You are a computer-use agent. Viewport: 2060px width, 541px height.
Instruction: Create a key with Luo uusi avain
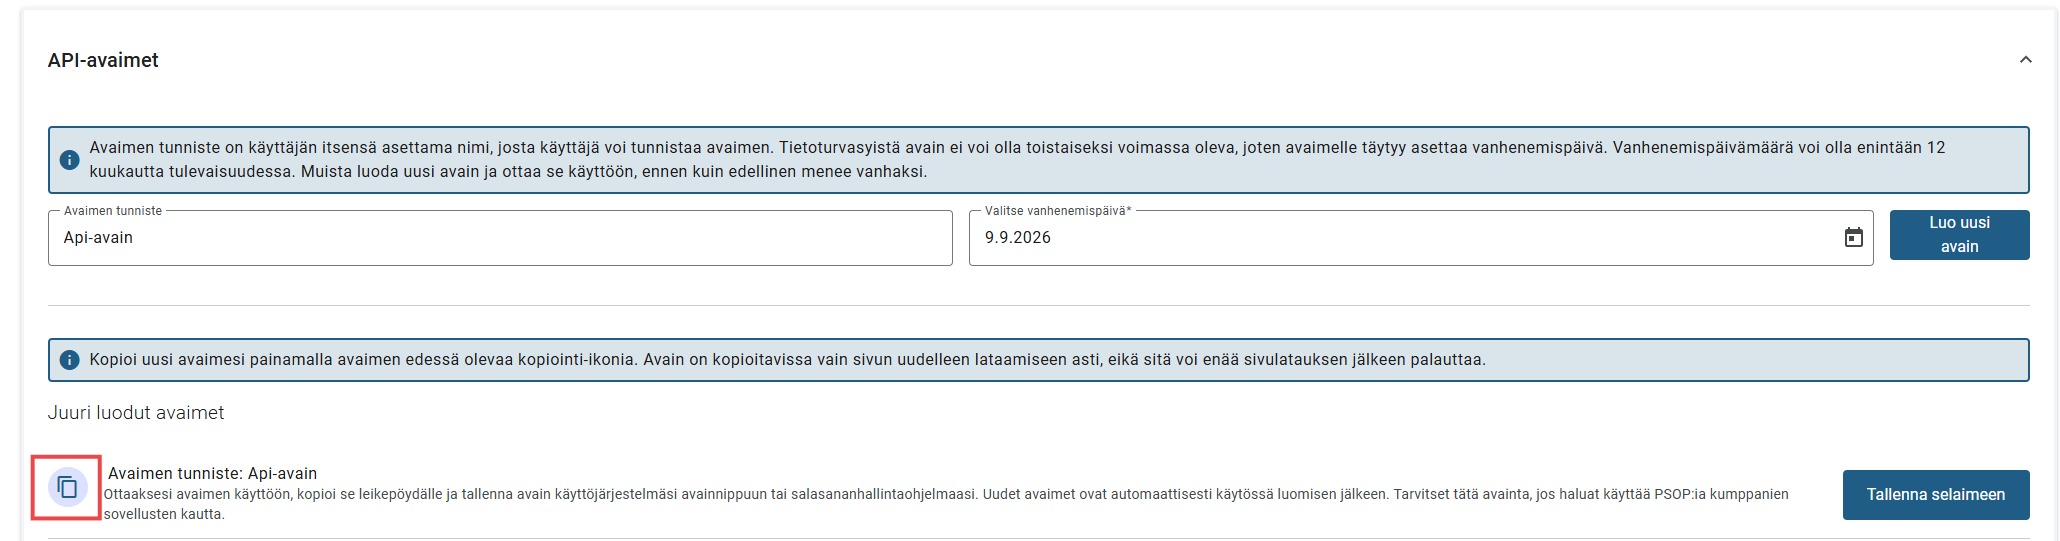(1959, 235)
